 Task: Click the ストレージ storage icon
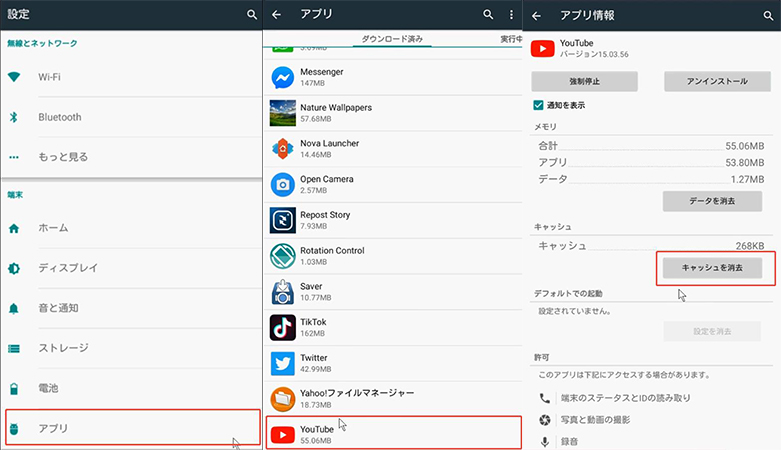coord(14,348)
